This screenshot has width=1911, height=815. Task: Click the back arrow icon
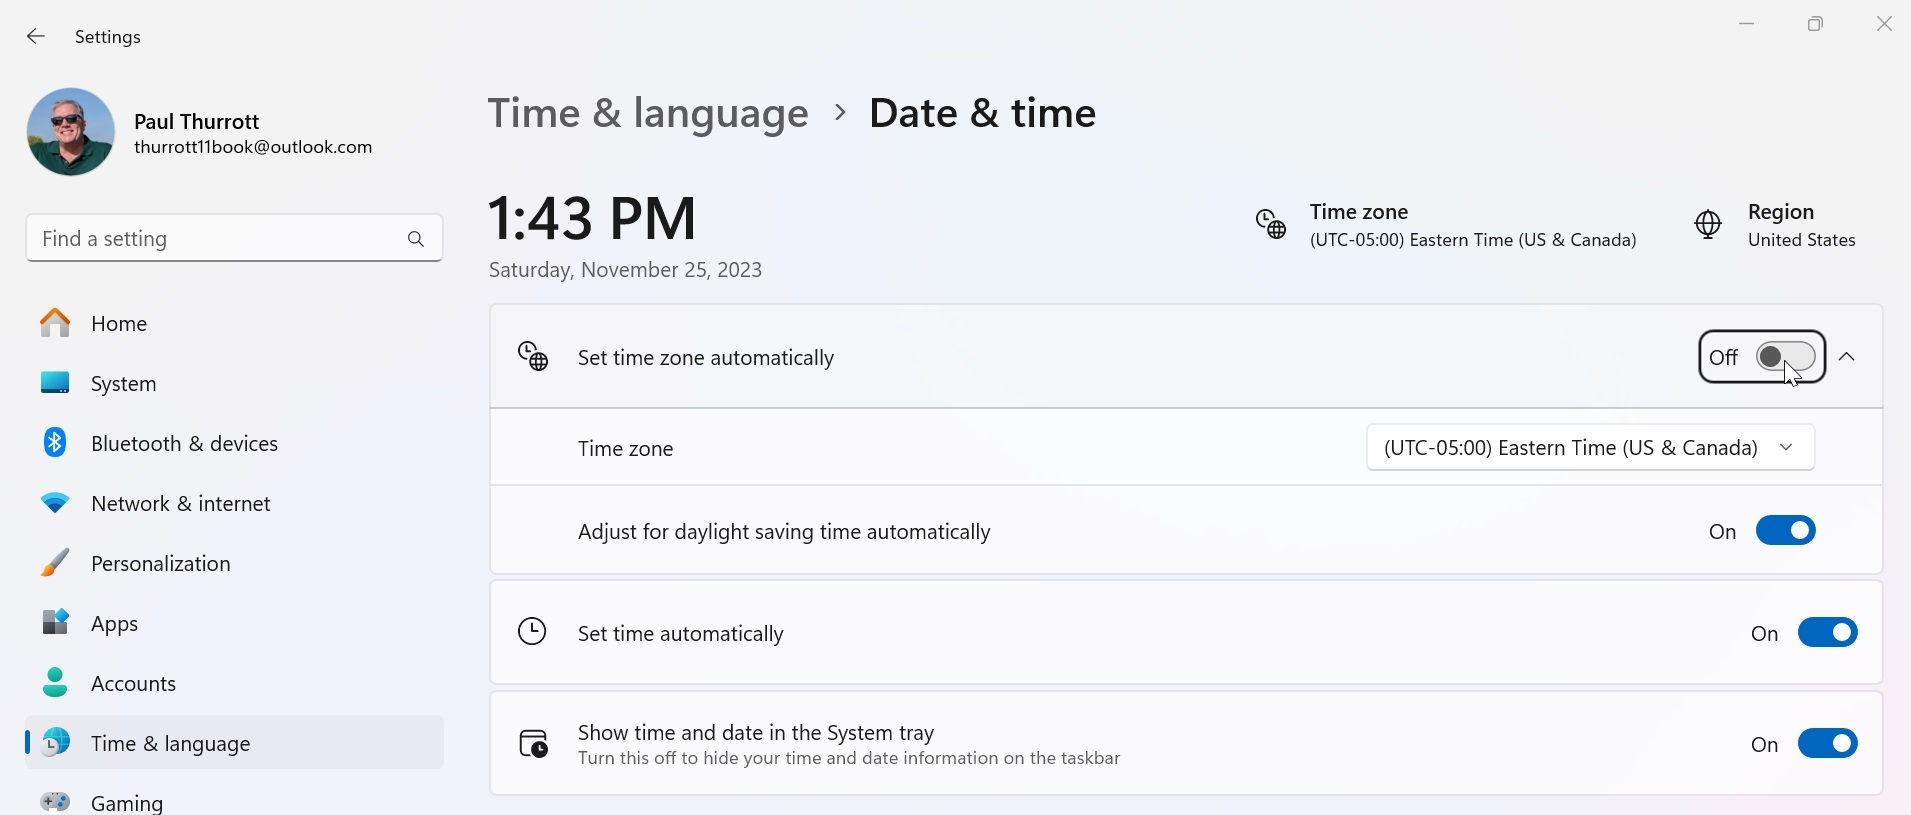tap(36, 37)
